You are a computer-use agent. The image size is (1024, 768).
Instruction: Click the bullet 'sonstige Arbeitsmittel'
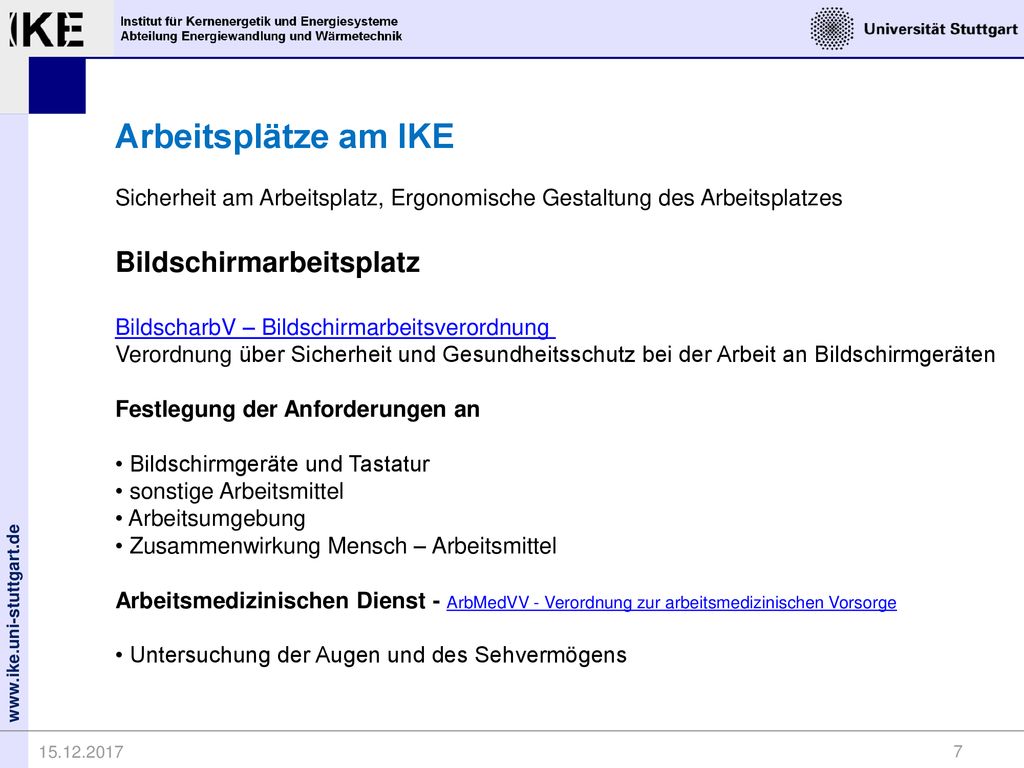pyautogui.click(x=230, y=491)
